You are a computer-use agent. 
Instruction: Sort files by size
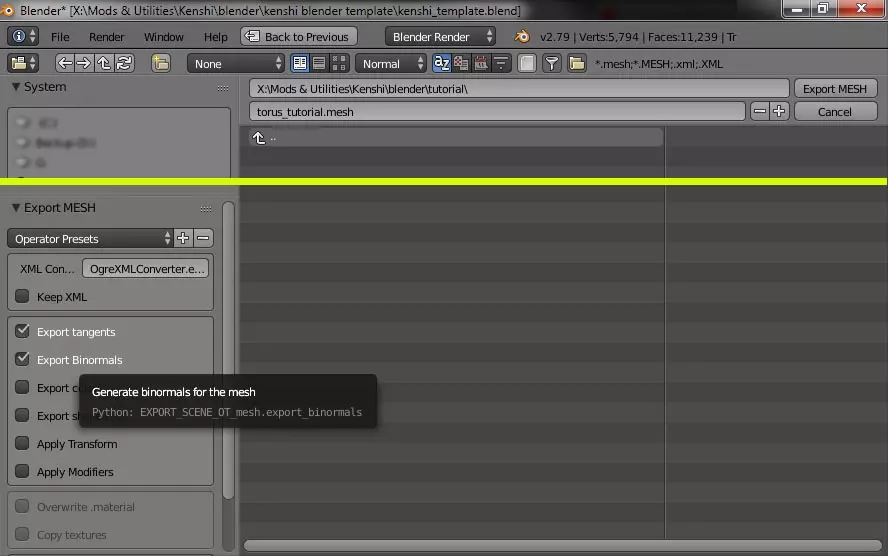point(501,63)
